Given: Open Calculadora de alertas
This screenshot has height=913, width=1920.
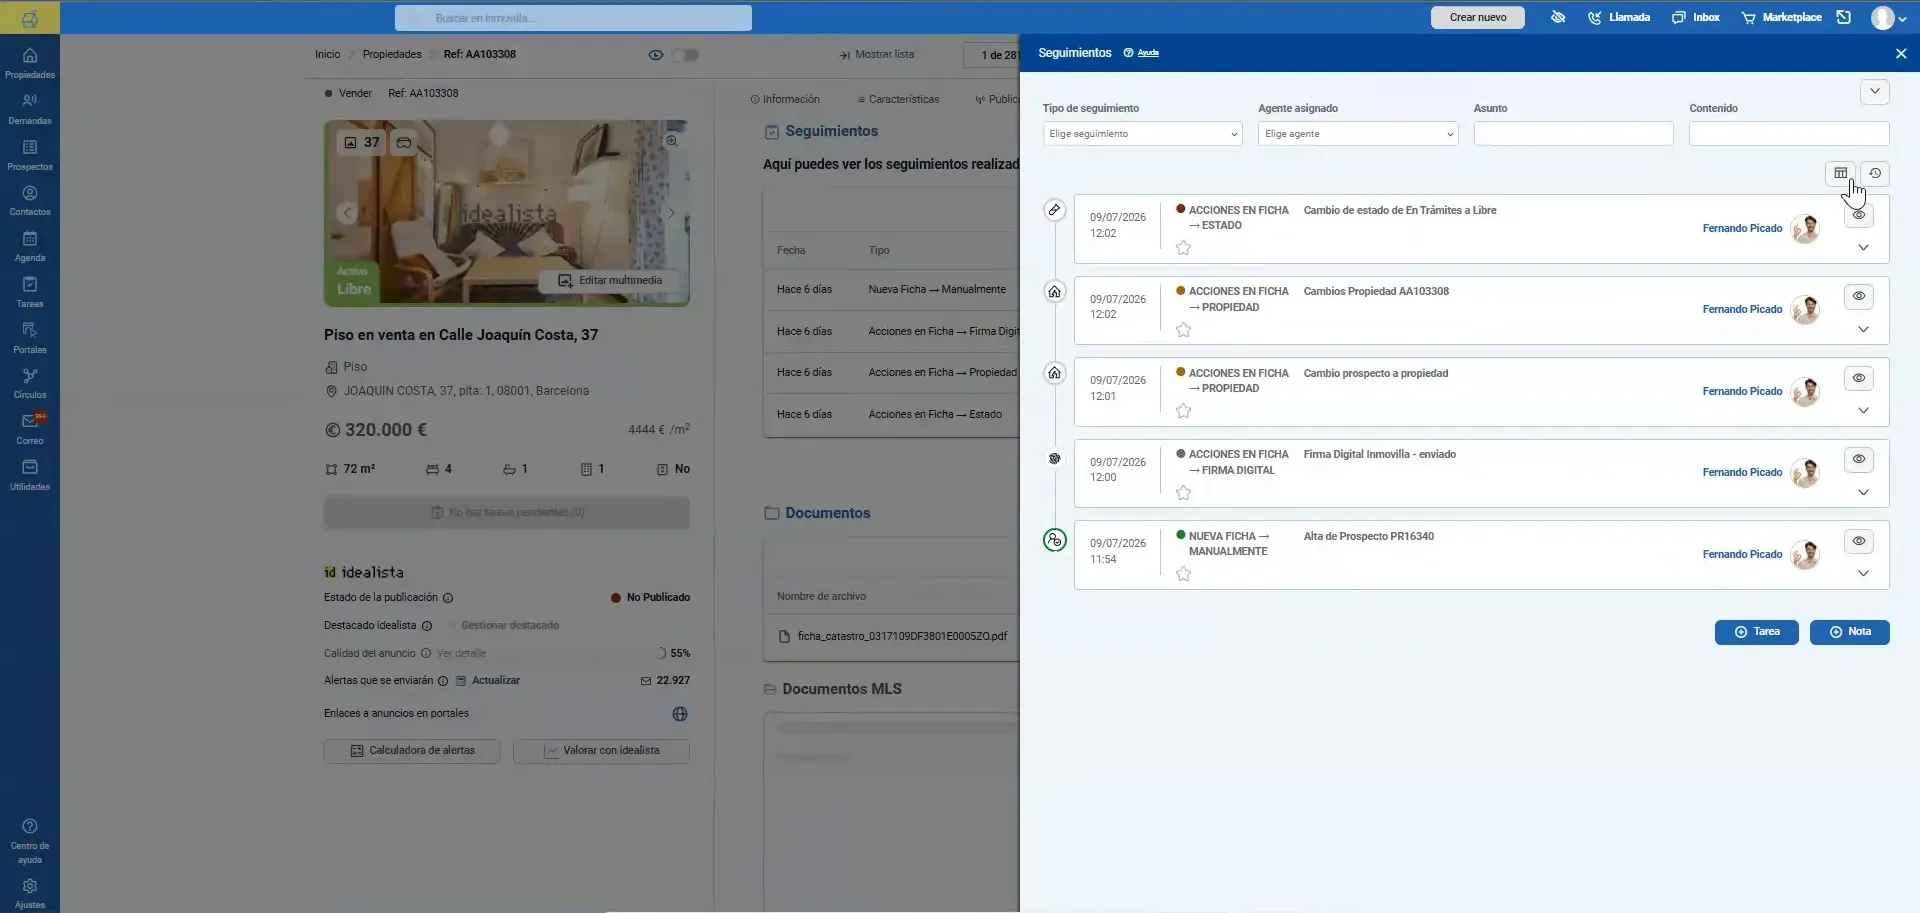Looking at the screenshot, I should (x=412, y=751).
